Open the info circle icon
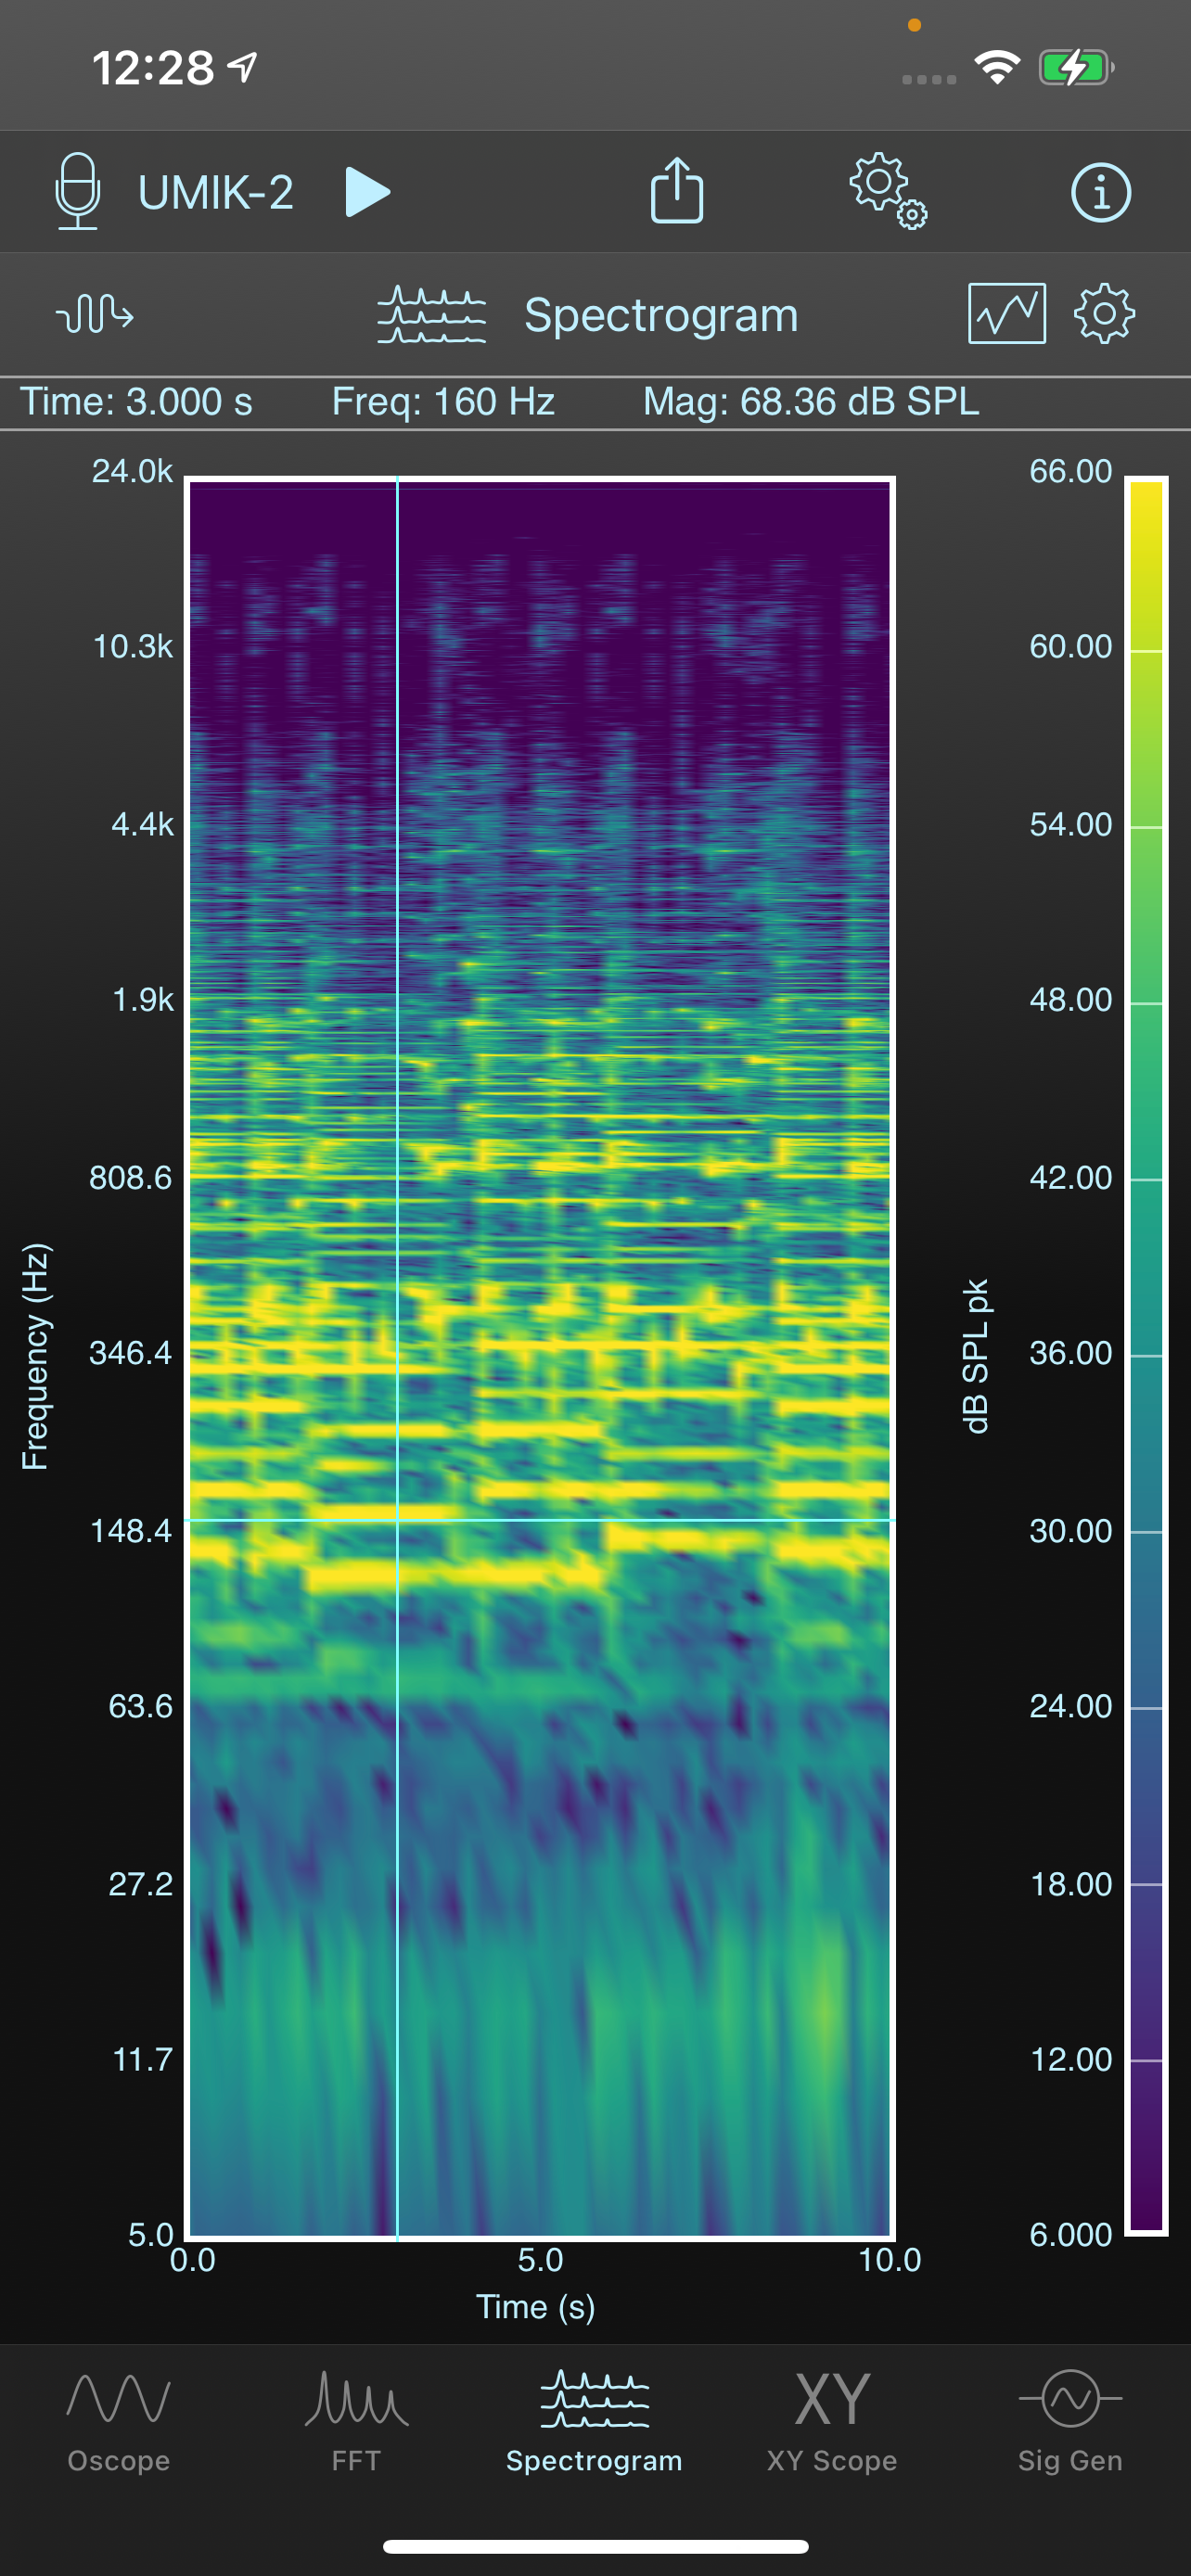The height and width of the screenshot is (2576, 1191). 1101,192
